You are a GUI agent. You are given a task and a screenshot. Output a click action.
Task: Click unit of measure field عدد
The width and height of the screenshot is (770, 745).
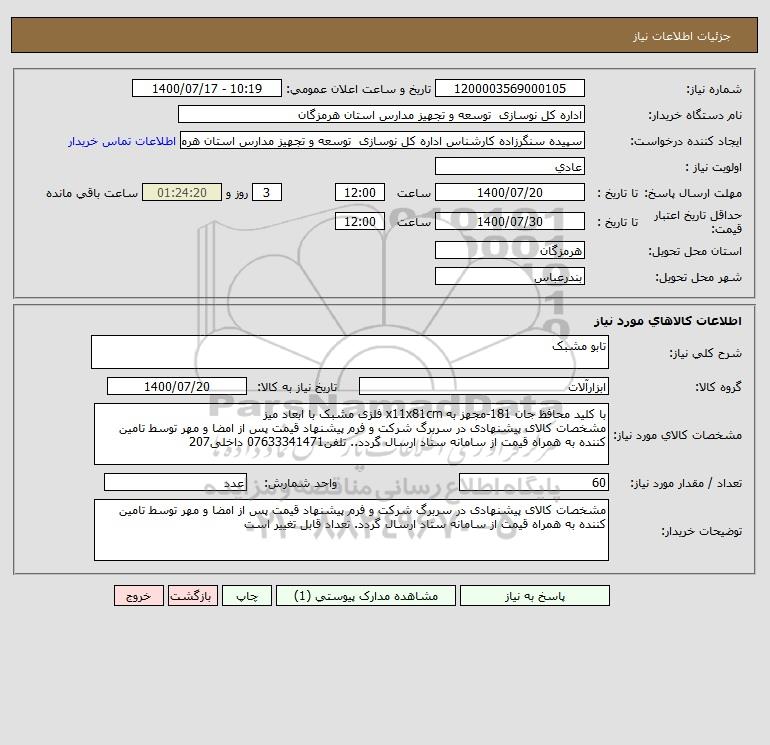(x=175, y=482)
